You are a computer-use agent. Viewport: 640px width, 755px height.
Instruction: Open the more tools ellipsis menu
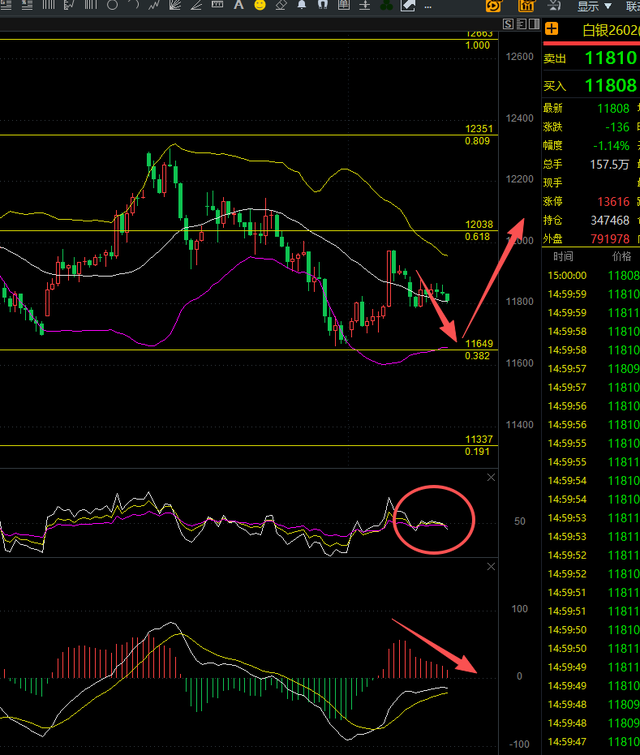pos(428,7)
